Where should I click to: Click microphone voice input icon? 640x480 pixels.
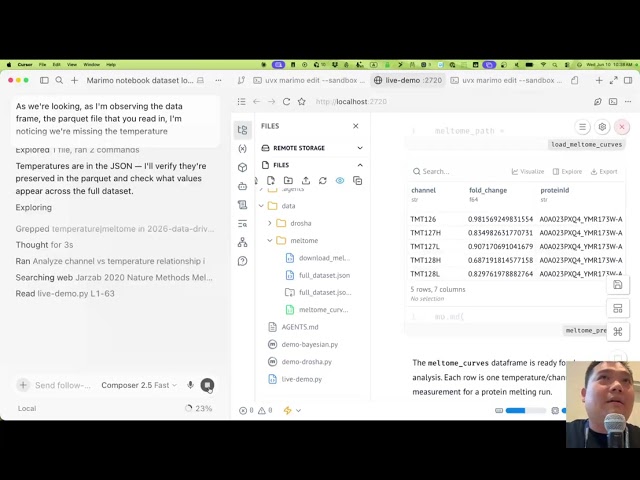coord(190,385)
